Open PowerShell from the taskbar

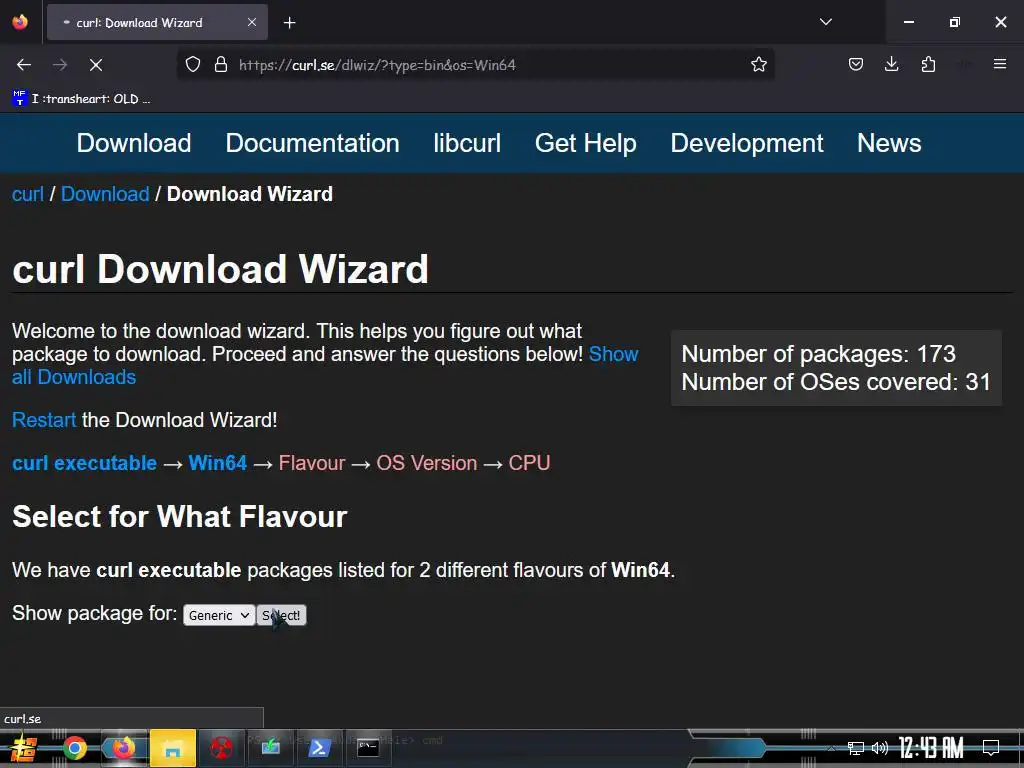319,748
